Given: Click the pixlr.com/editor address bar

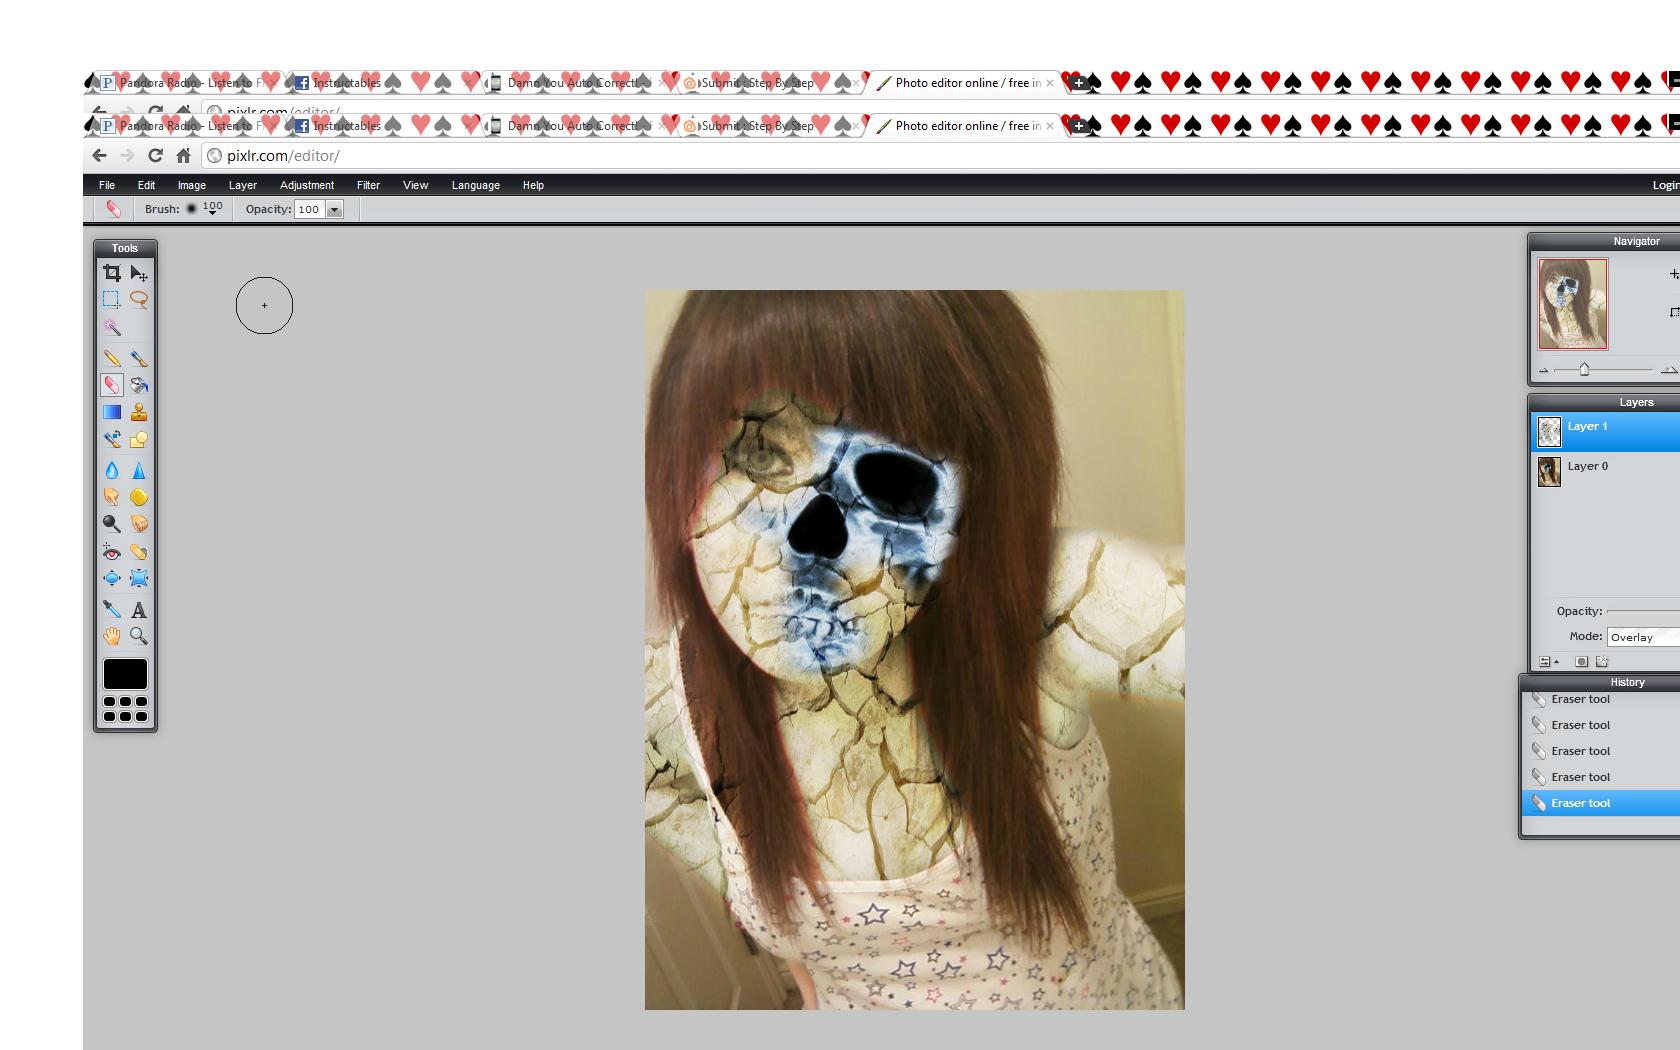Looking at the screenshot, I should [940, 155].
